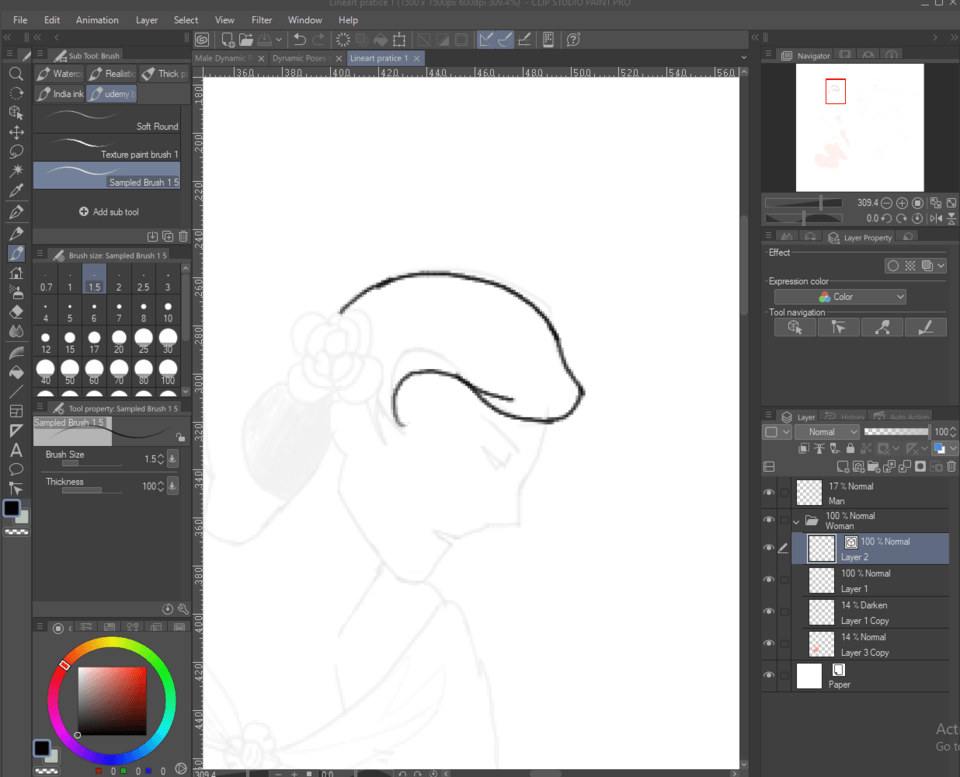Screen dimensions: 960x777
Task: Collapse the Woman layer folder
Action: (x=797, y=521)
